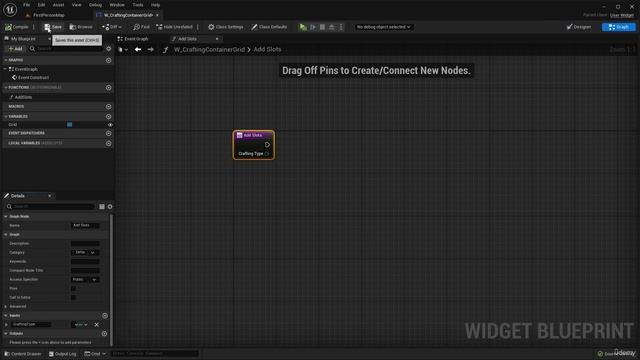Screen dimensions: 640x360
Task: Click the eject button in the play toolbar
Action: pos(331,27)
